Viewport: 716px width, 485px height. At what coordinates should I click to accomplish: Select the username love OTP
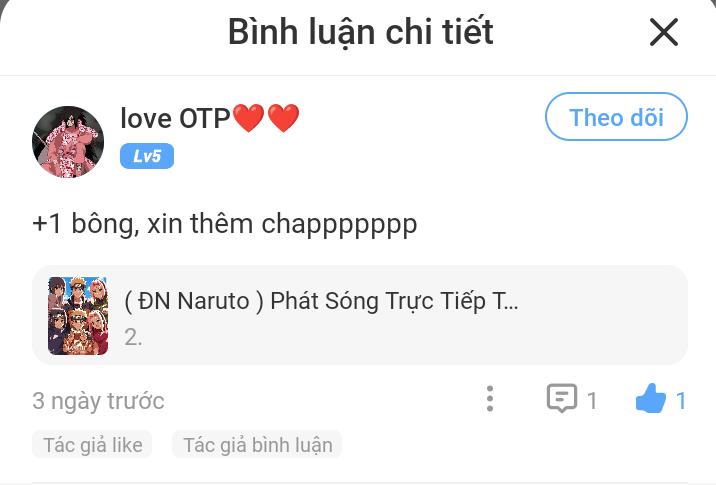[175, 118]
